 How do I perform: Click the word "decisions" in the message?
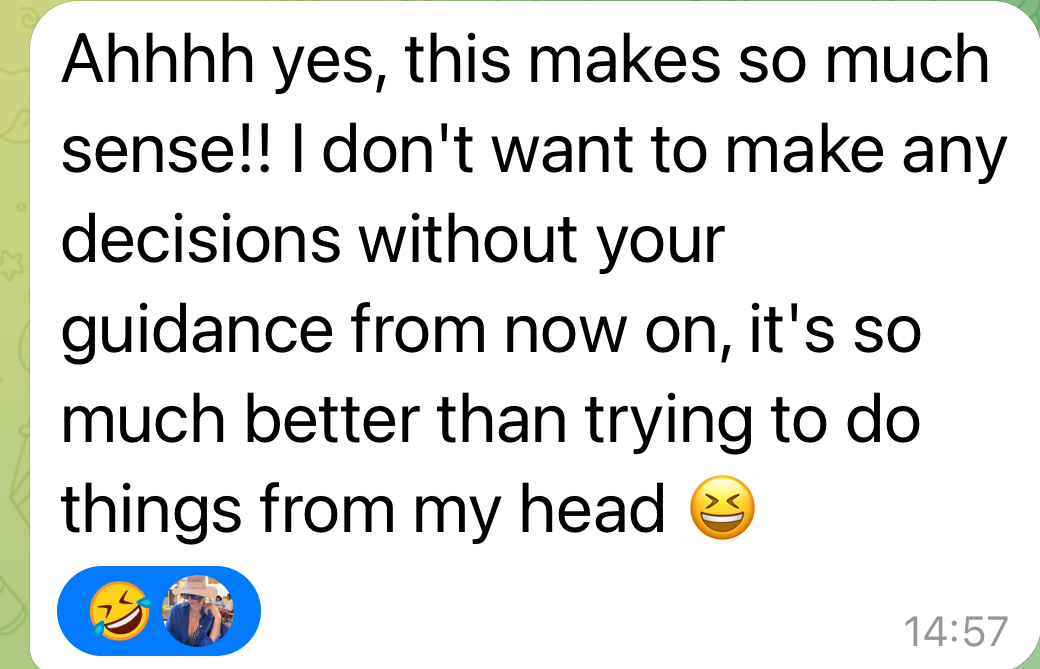(x=201, y=239)
